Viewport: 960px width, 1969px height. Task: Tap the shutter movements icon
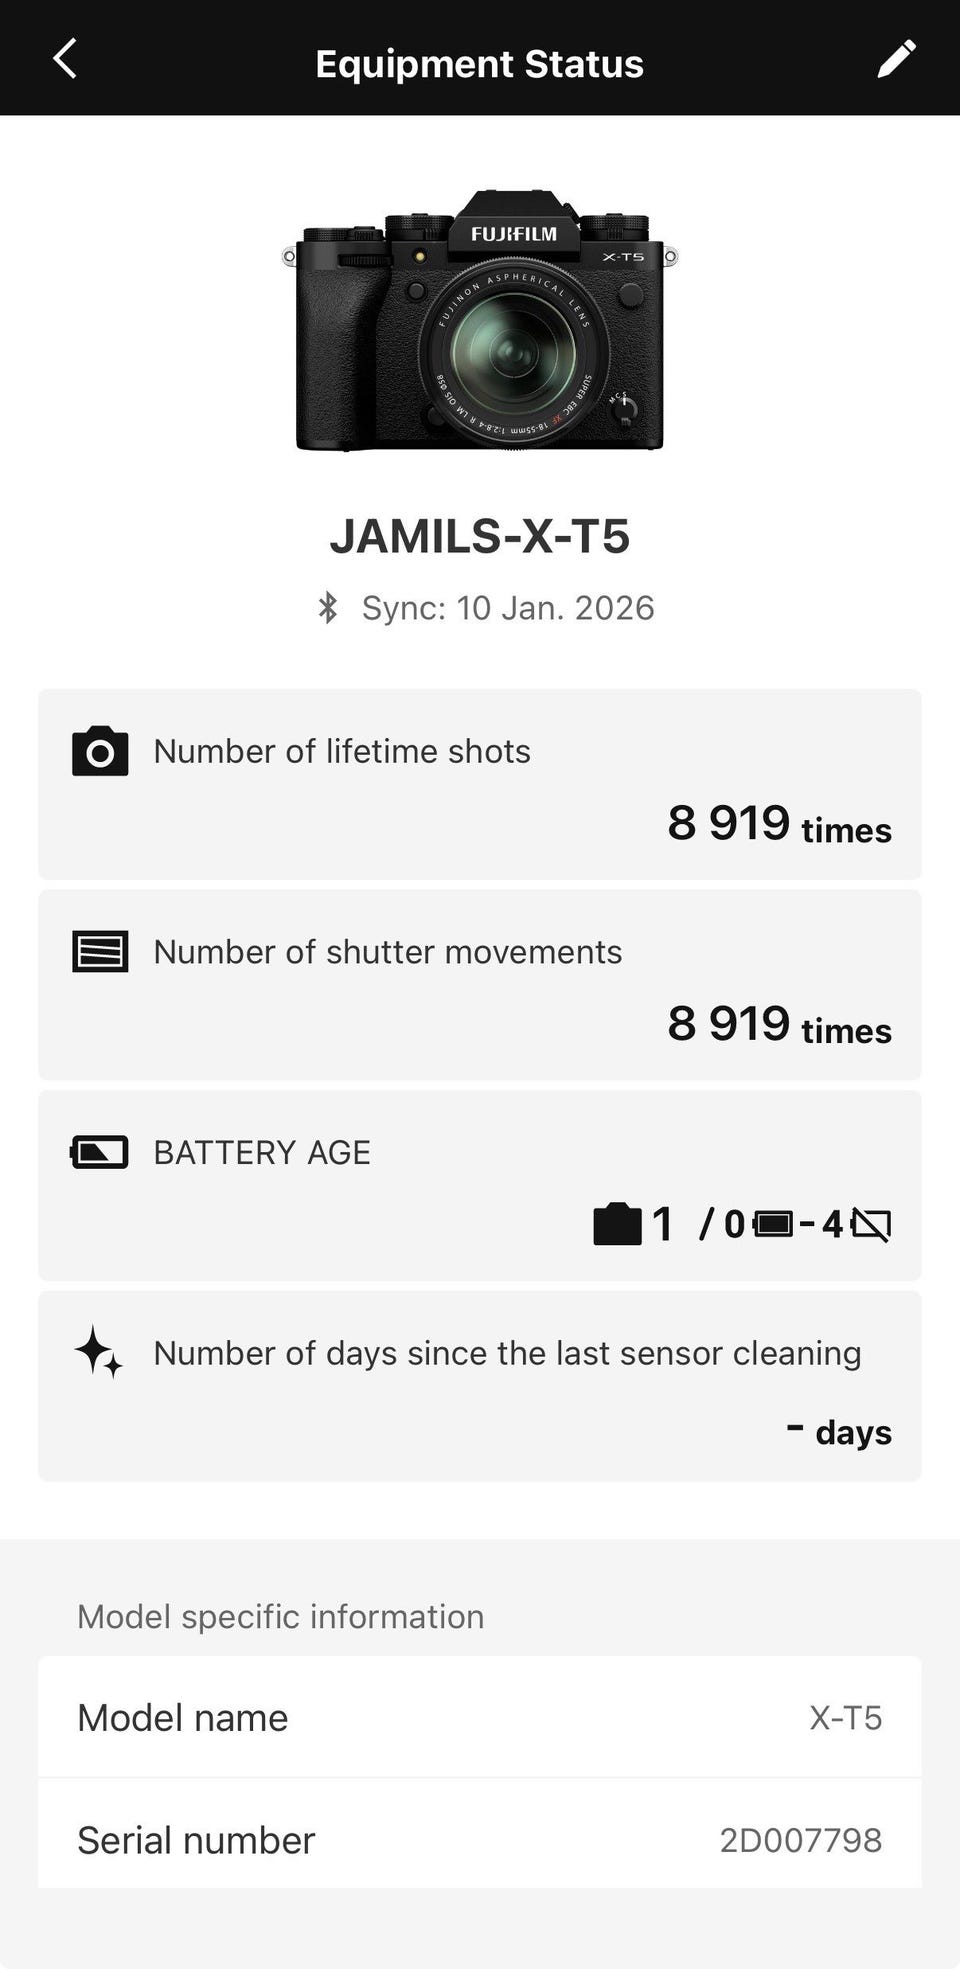click(x=100, y=952)
